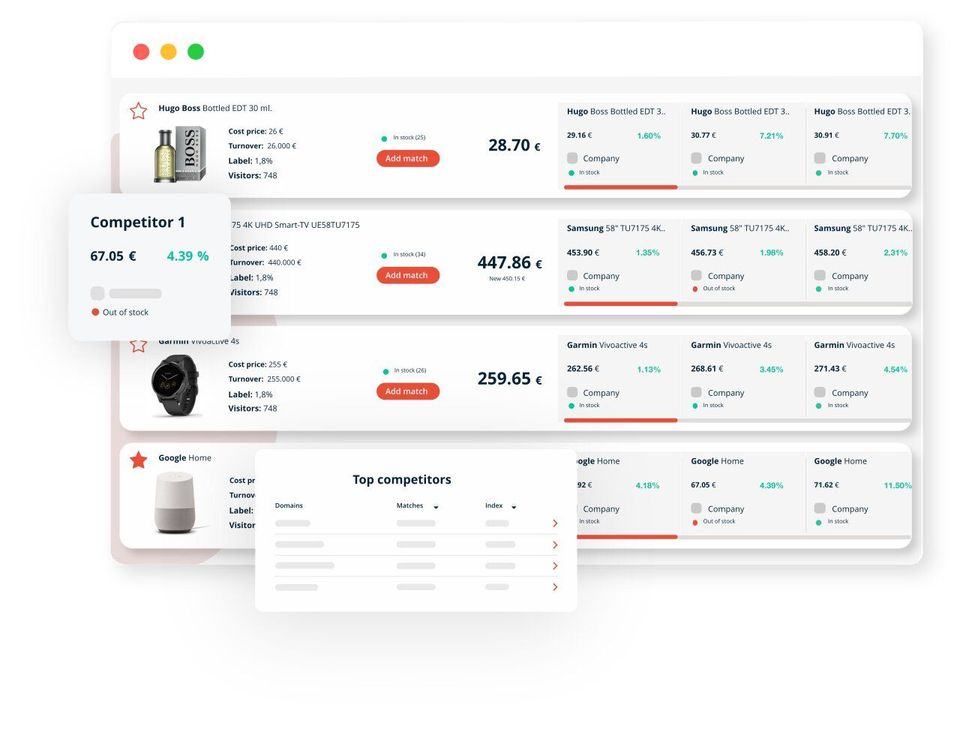
Task: Sort Top competitors by Index arrow
Action: click(514, 507)
